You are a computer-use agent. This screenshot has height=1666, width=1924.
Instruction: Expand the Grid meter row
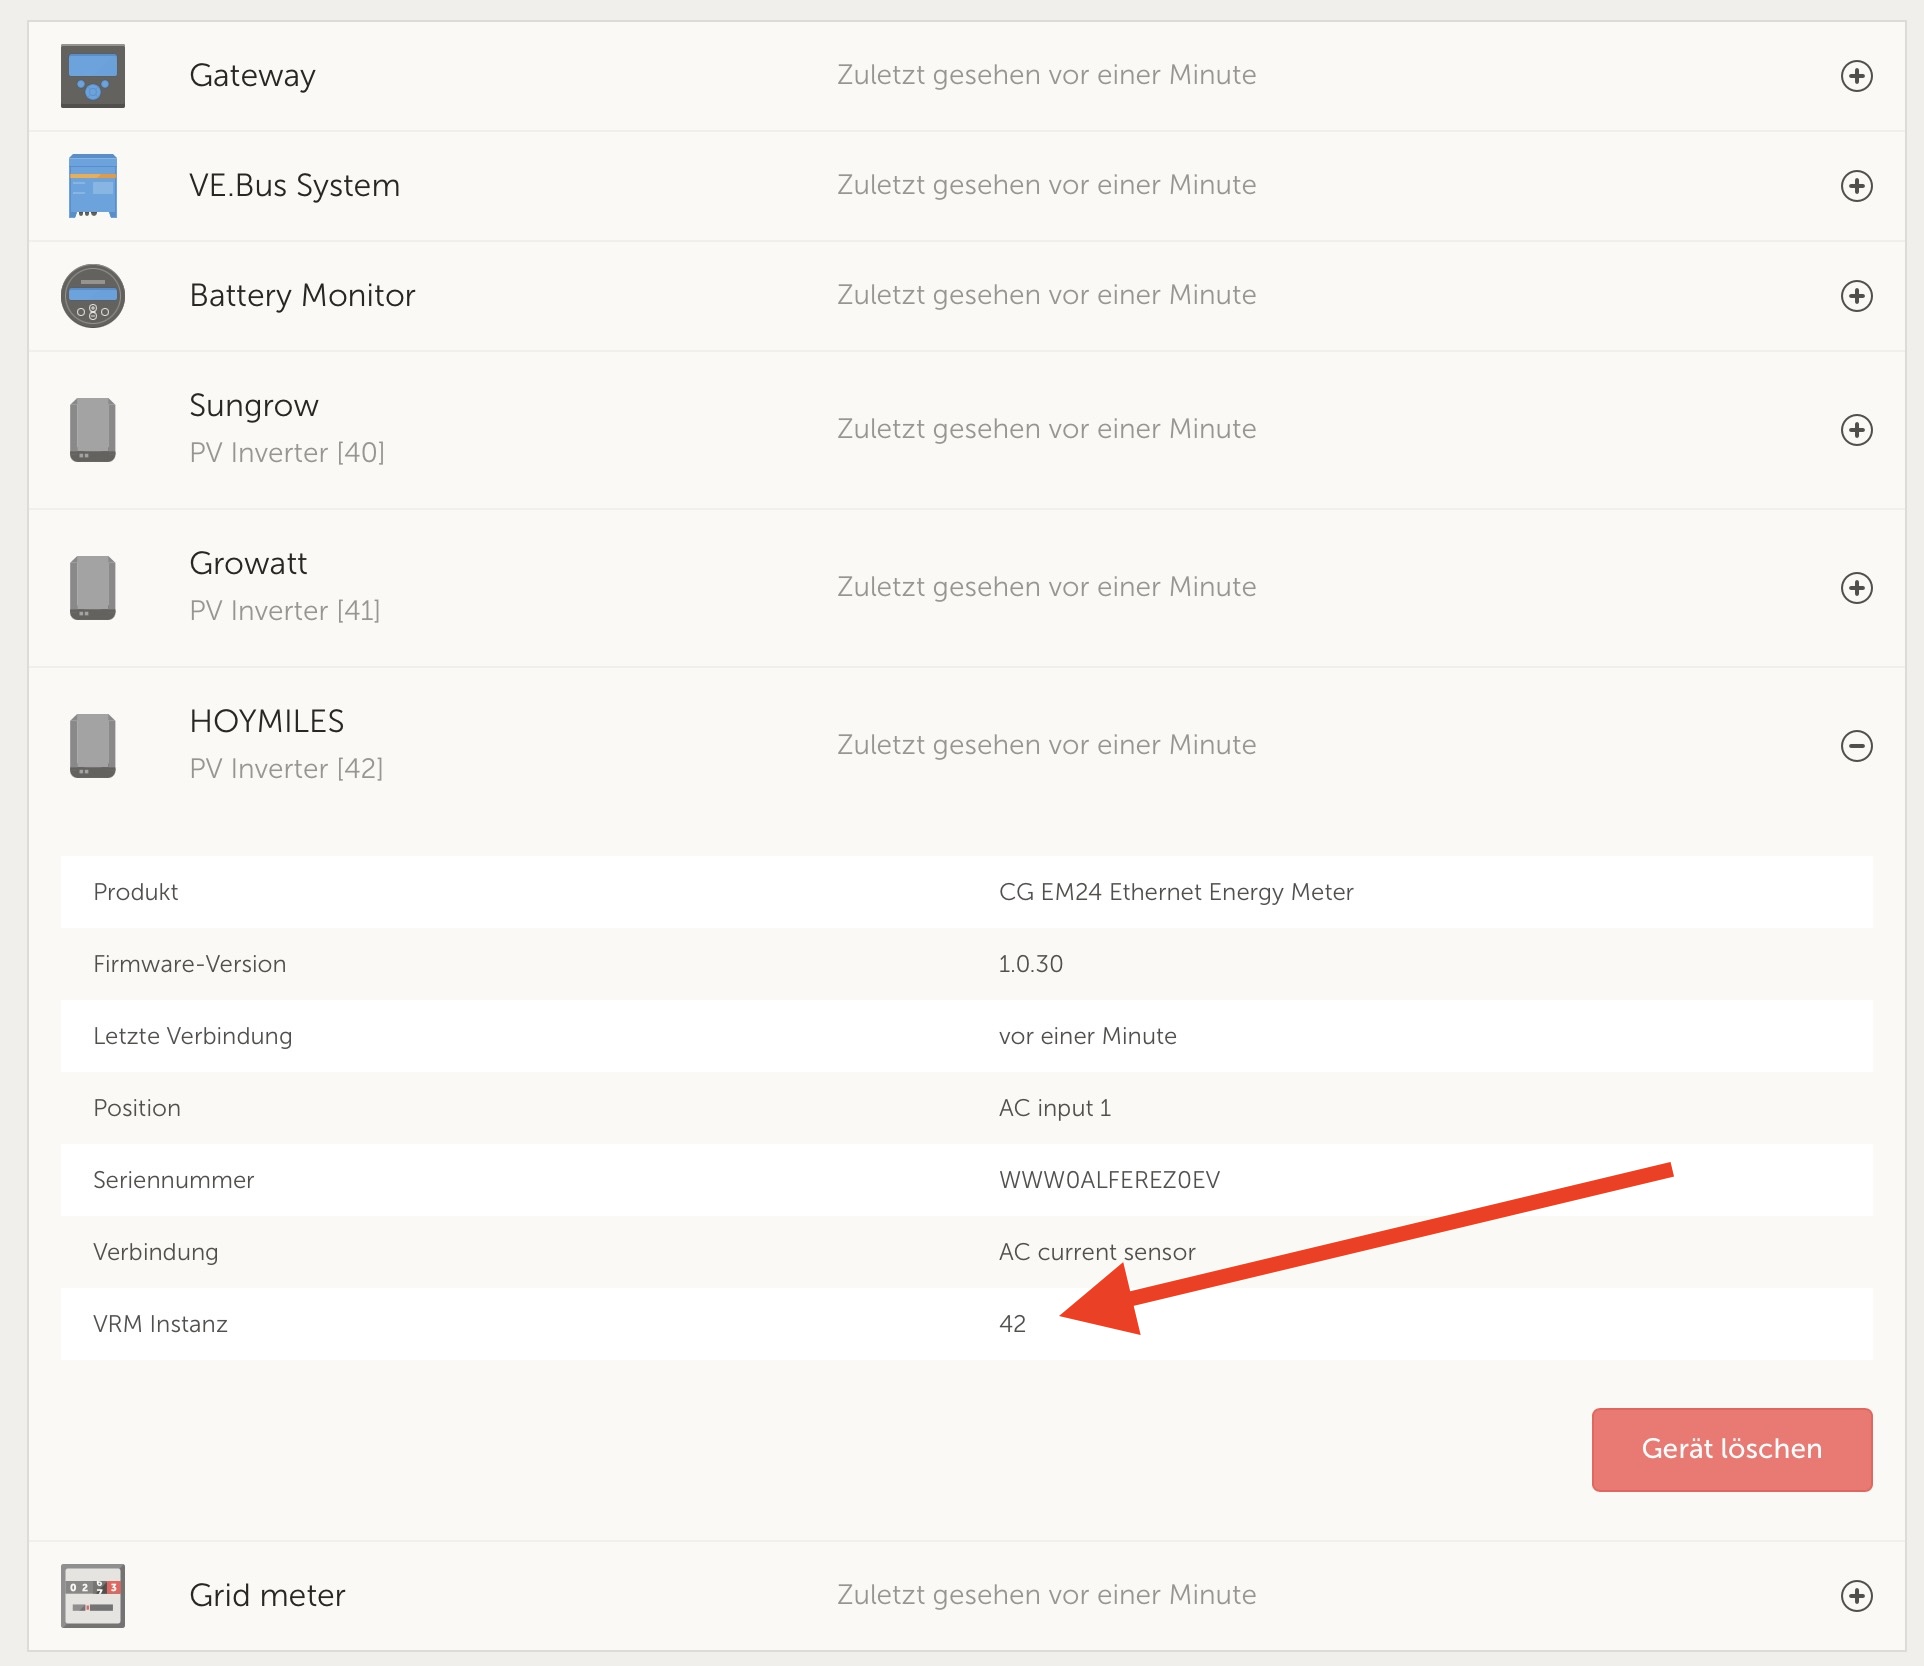click(1856, 1596)
